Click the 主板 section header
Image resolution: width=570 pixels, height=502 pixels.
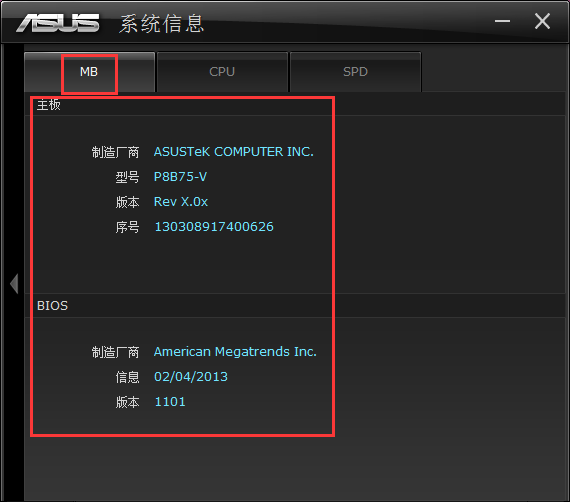click(x=49, y=105)
